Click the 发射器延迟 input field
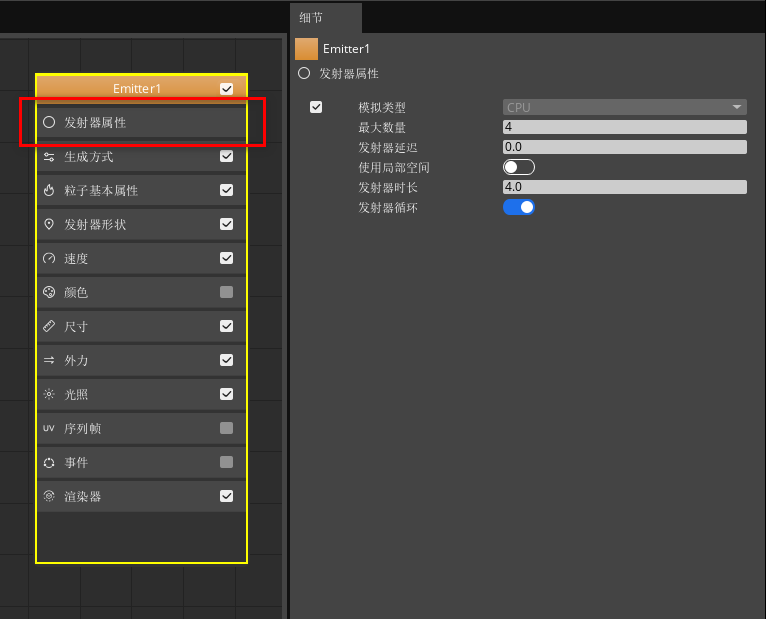Viewport: 766px width, 619px height. tap(625, 147)
